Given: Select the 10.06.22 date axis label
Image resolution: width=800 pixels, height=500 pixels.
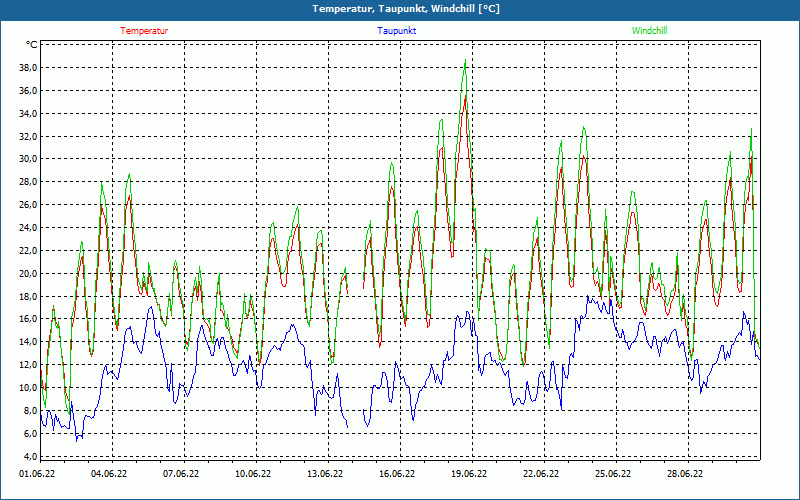Looking at the screenshot, I should [x=253, y=474].
